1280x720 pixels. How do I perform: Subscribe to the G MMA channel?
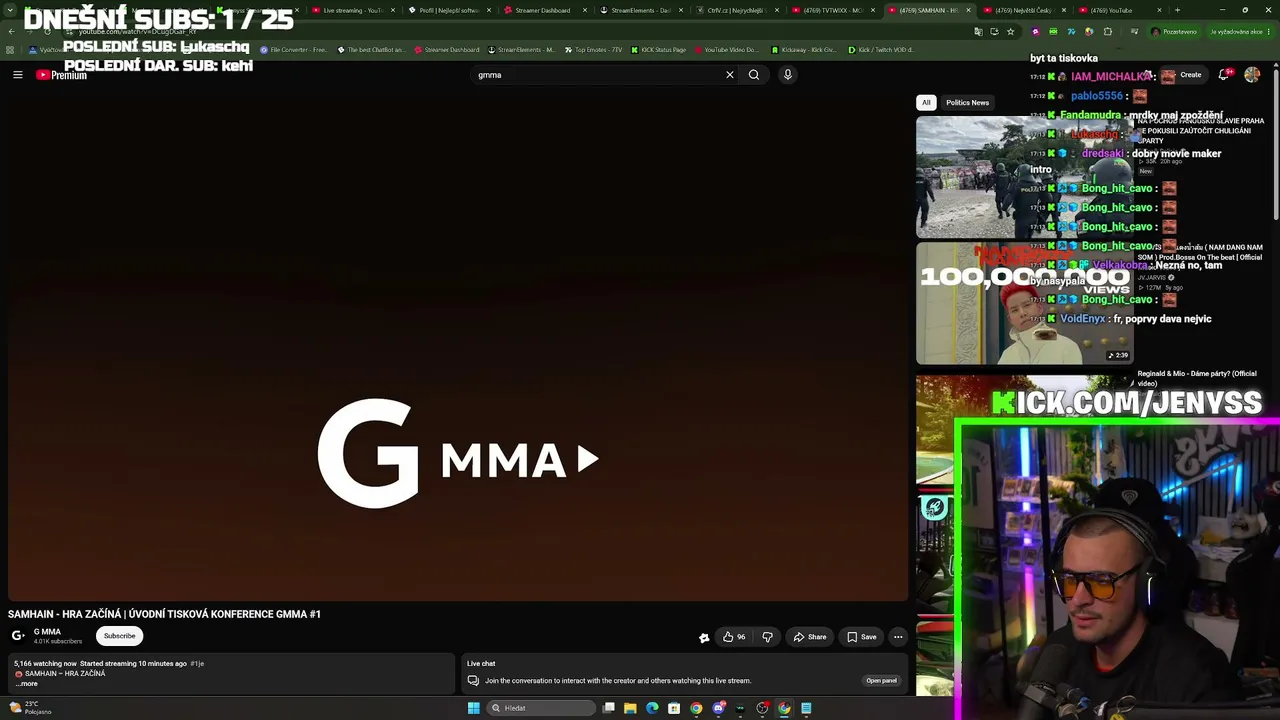pos(119,636)
